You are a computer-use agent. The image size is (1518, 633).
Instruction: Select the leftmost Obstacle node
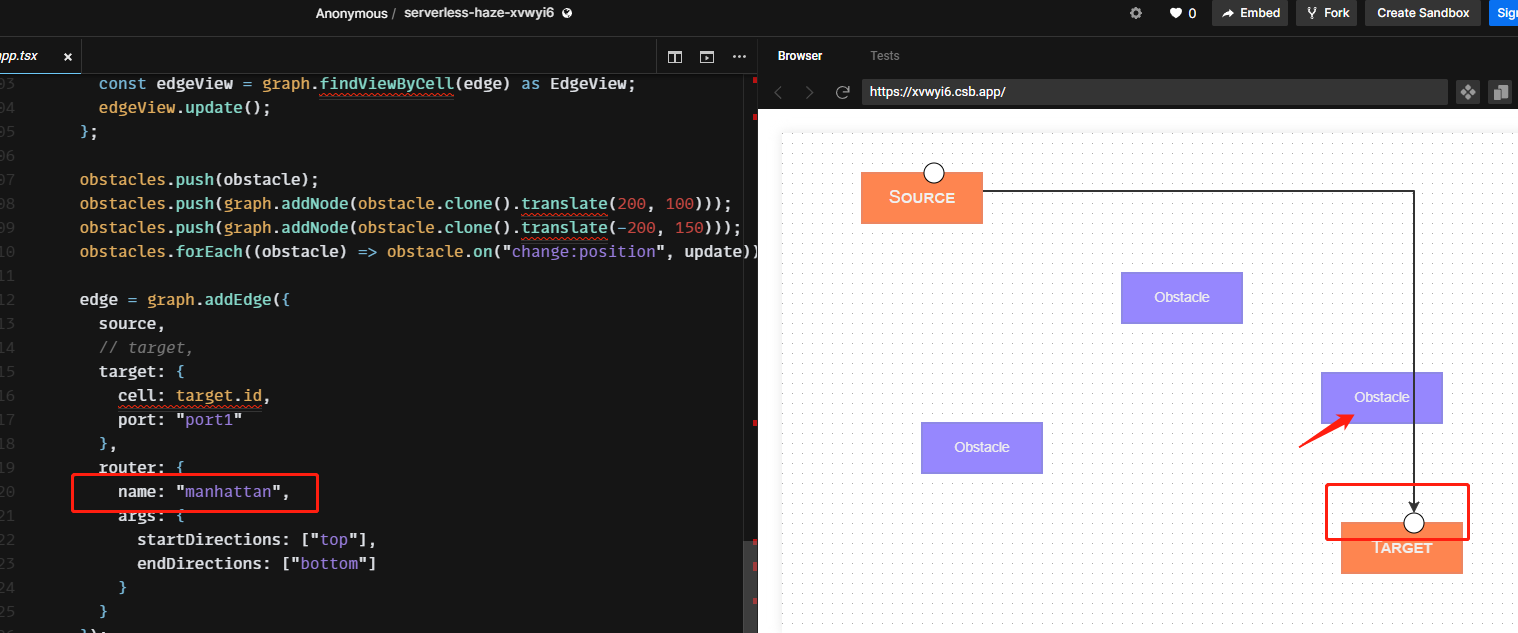[x=982, y=448]
